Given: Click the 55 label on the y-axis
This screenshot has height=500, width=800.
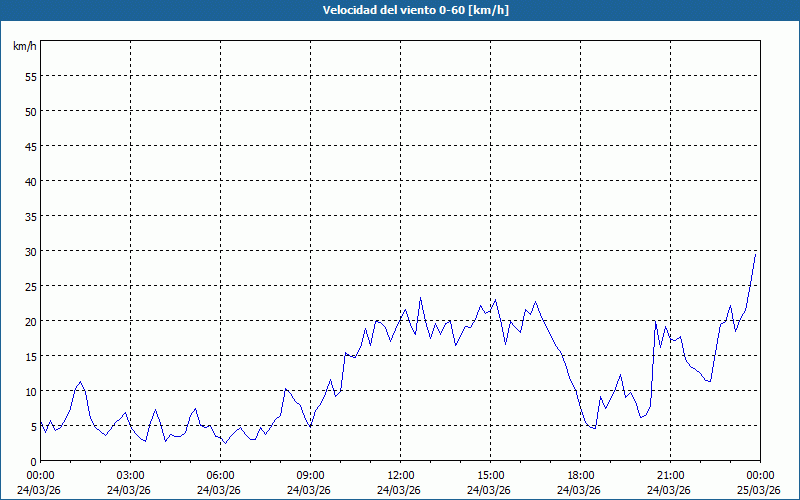Looking at the screenshot, I should [x=30, y=76].
